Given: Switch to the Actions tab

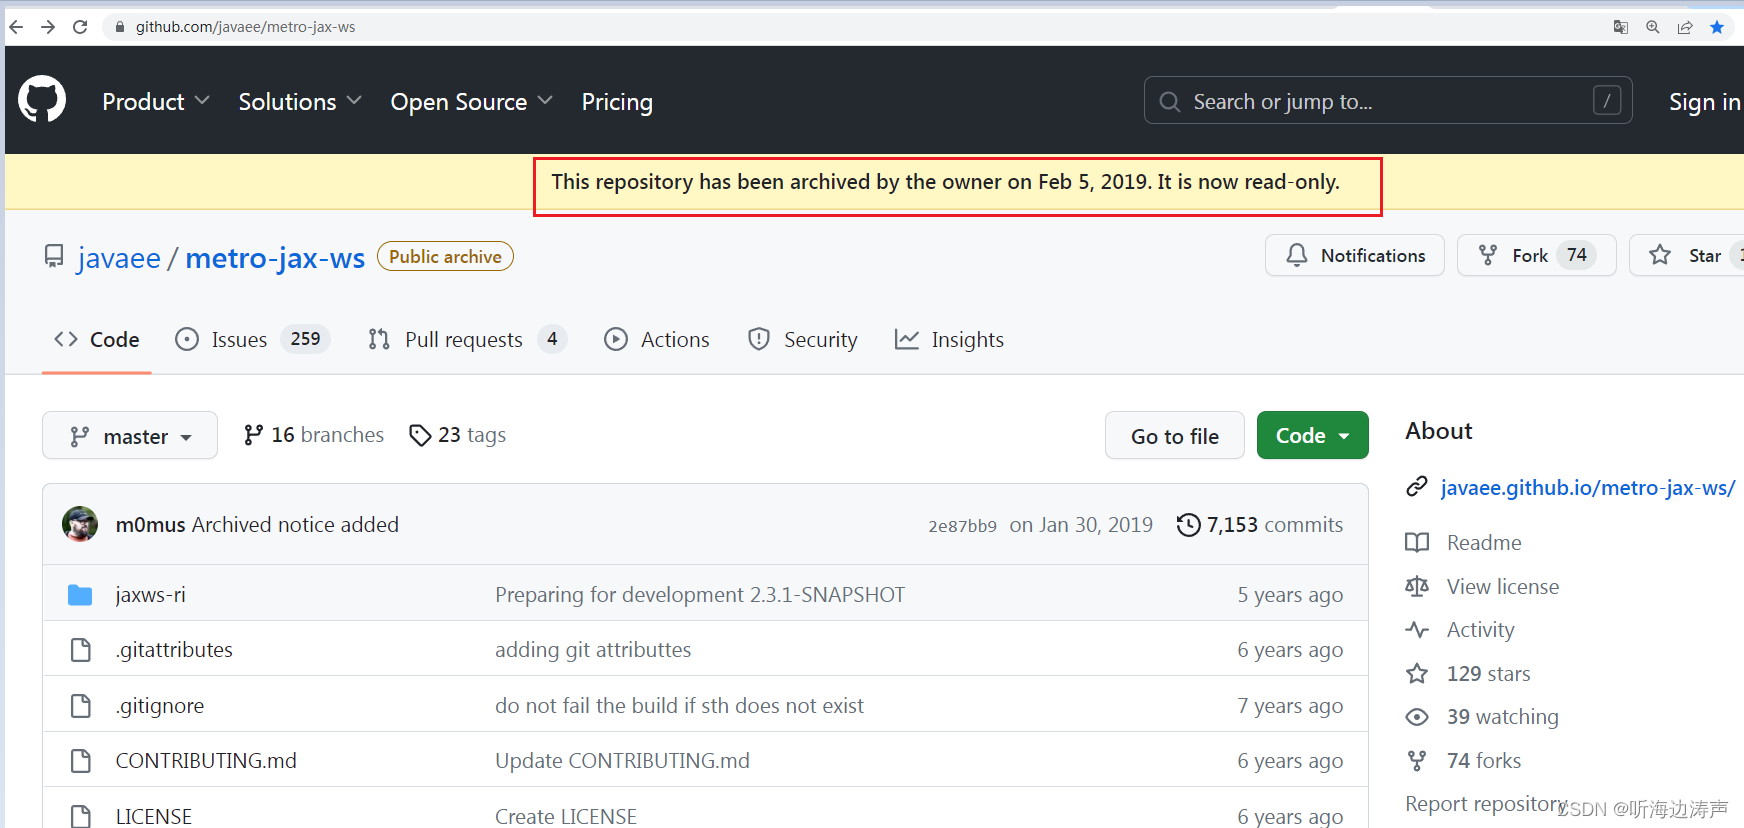Looking at the screenshot, I should pyautogui.click(x=657, y=340).
